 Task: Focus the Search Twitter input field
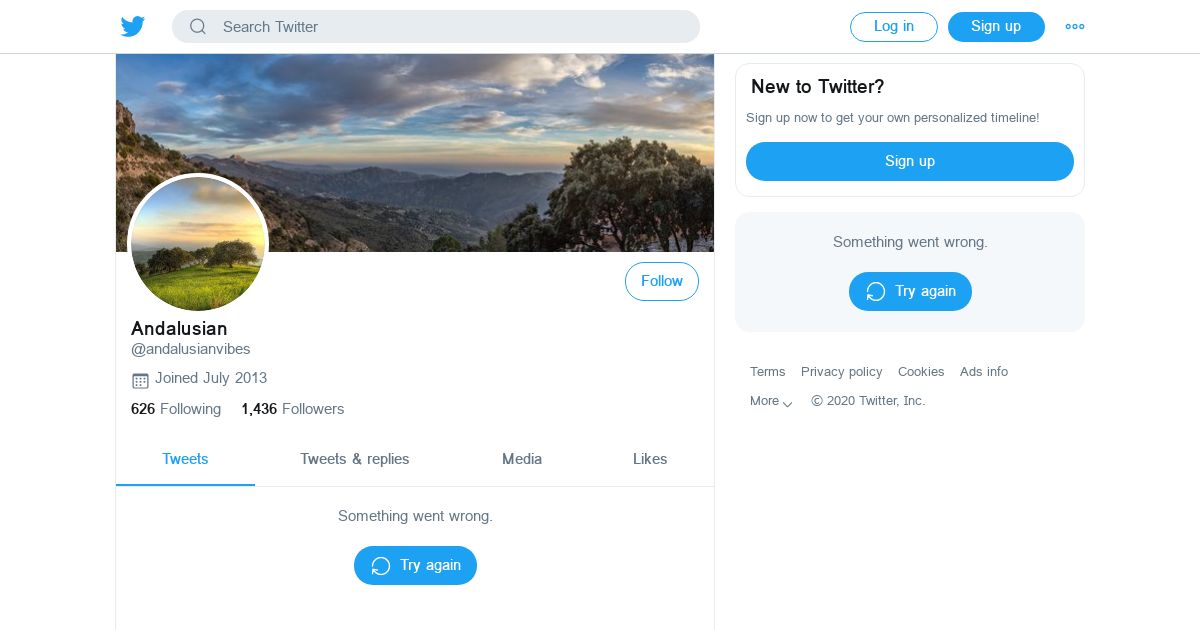tap(450, 27)
